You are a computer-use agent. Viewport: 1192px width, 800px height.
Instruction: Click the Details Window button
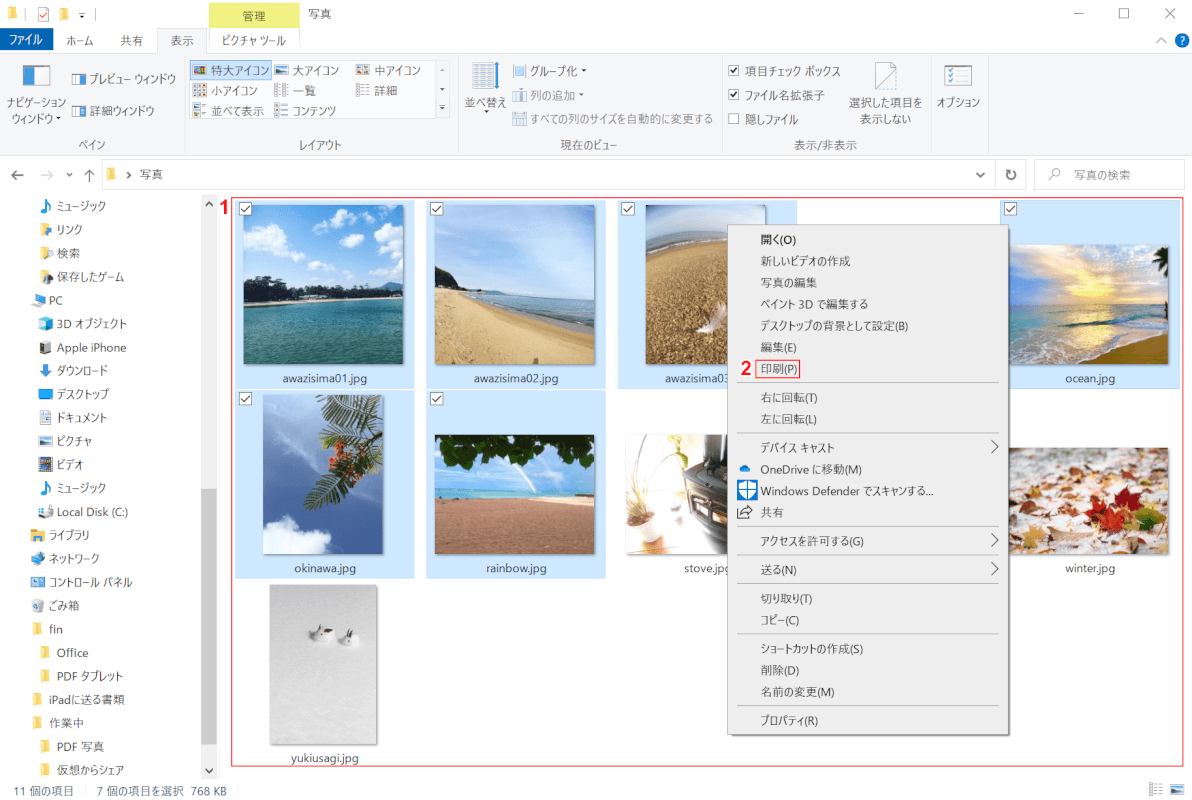pos(113,111)
